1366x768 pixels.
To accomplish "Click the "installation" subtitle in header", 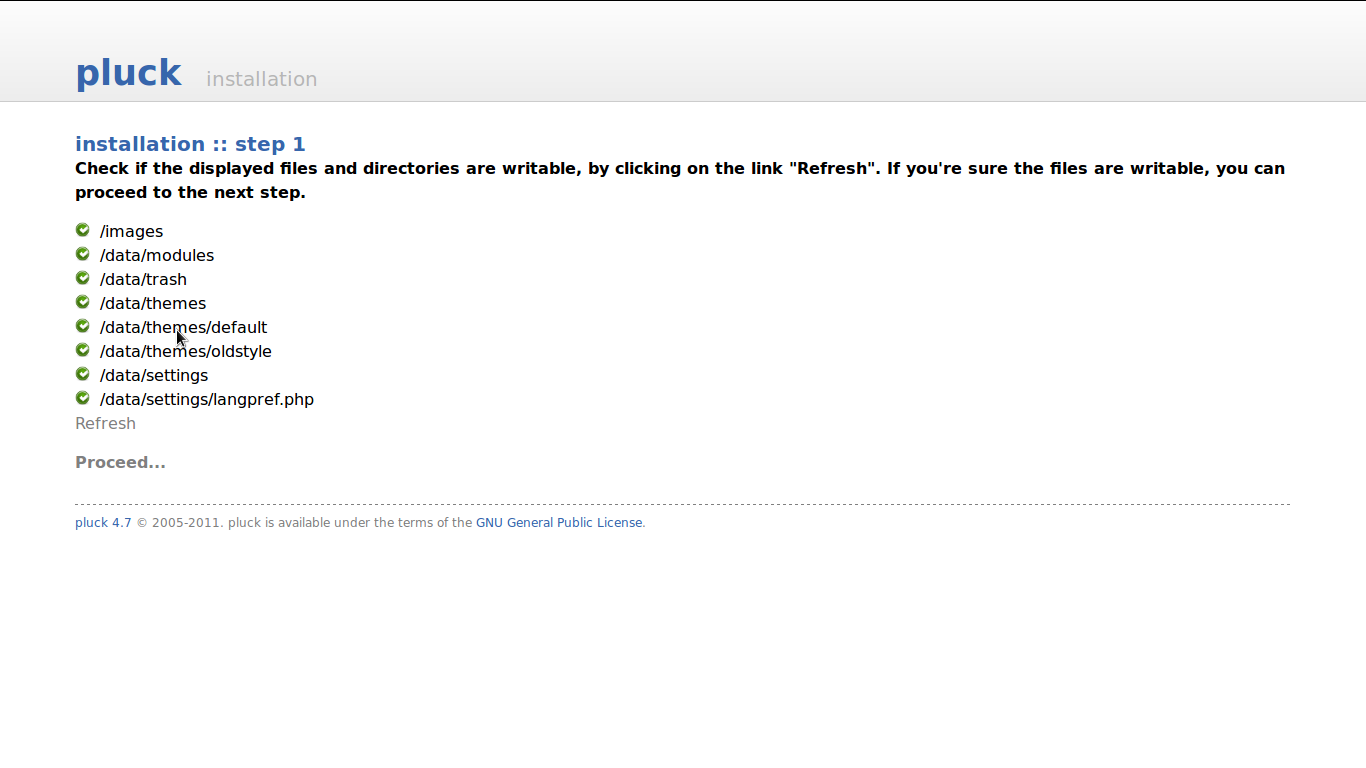I will pyautogui.click(x=261, y=79).
